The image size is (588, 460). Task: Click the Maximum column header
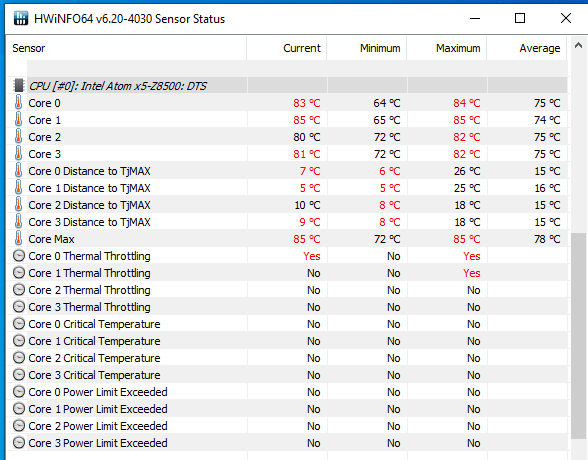447,48
